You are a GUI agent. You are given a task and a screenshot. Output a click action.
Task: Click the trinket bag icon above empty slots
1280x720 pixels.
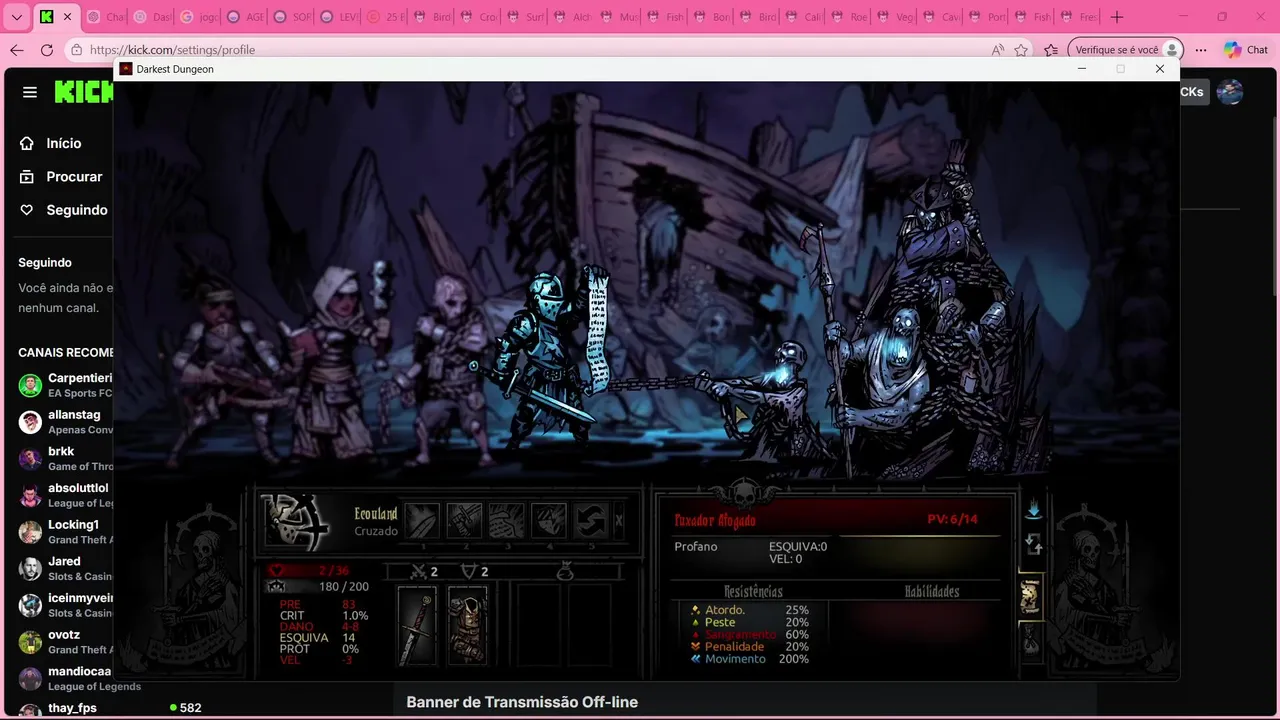[x=564, y=571]
